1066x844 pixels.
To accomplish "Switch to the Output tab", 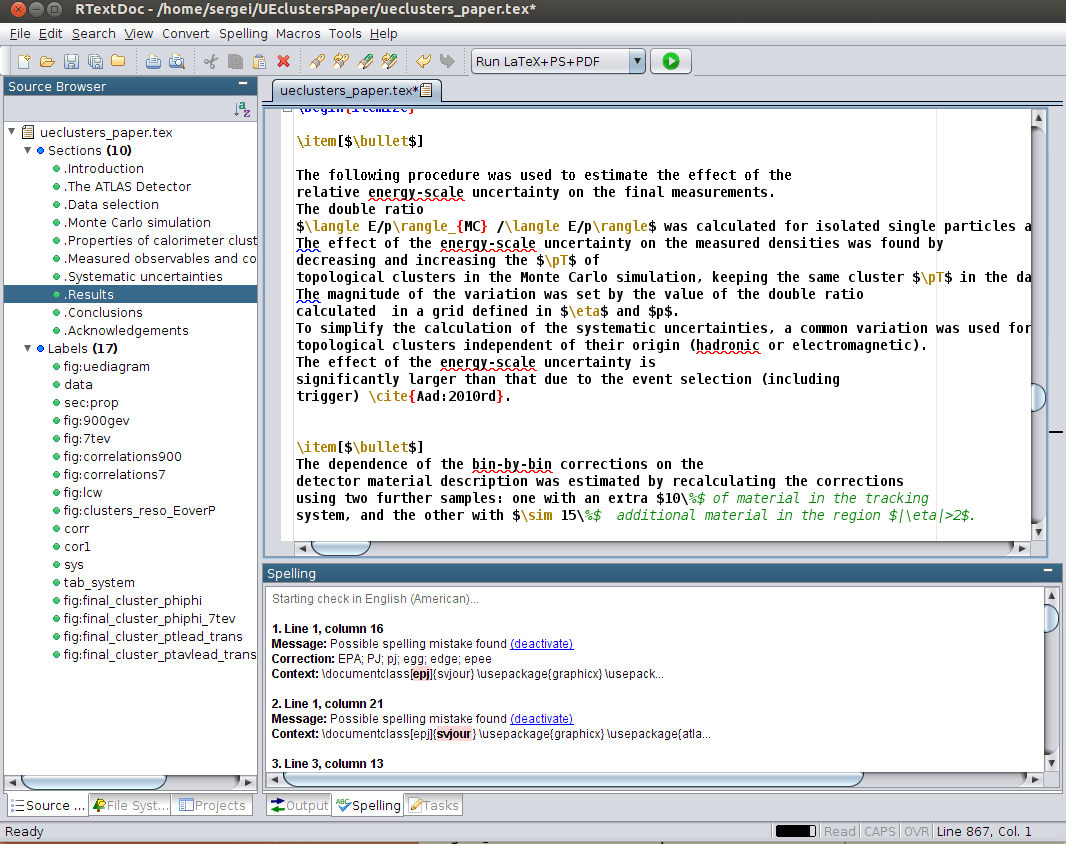I will (299, 805).
